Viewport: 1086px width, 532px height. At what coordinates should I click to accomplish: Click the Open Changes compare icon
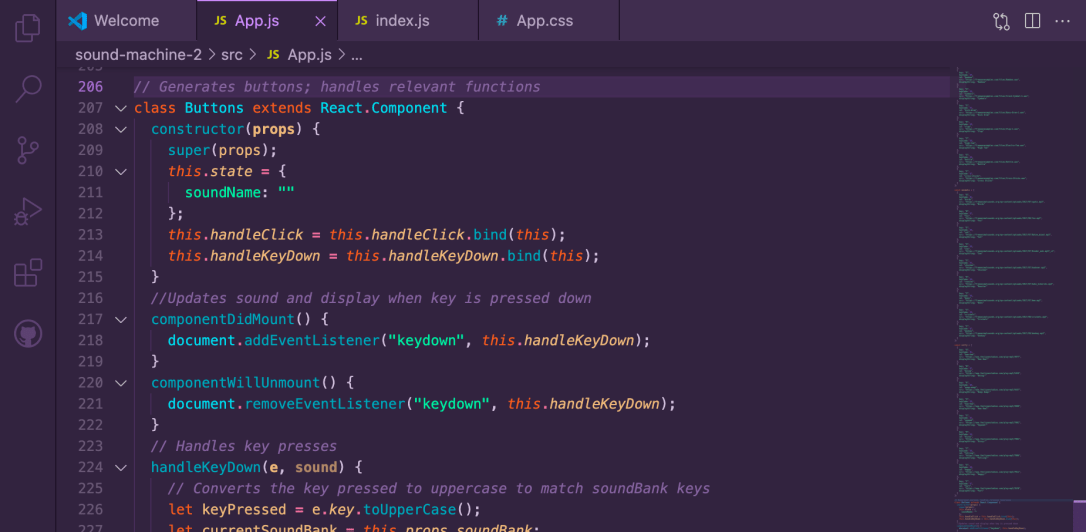point(1001,21)
